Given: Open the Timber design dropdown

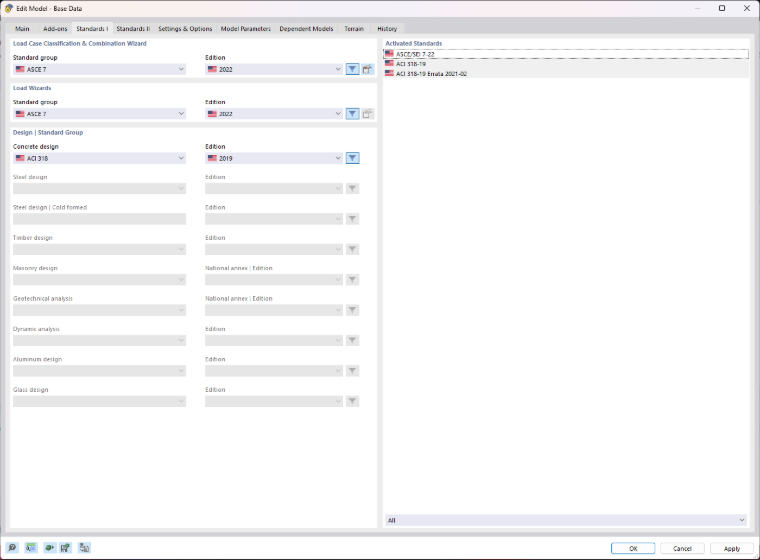Looking at the screenshot, I should click(99, 249).
